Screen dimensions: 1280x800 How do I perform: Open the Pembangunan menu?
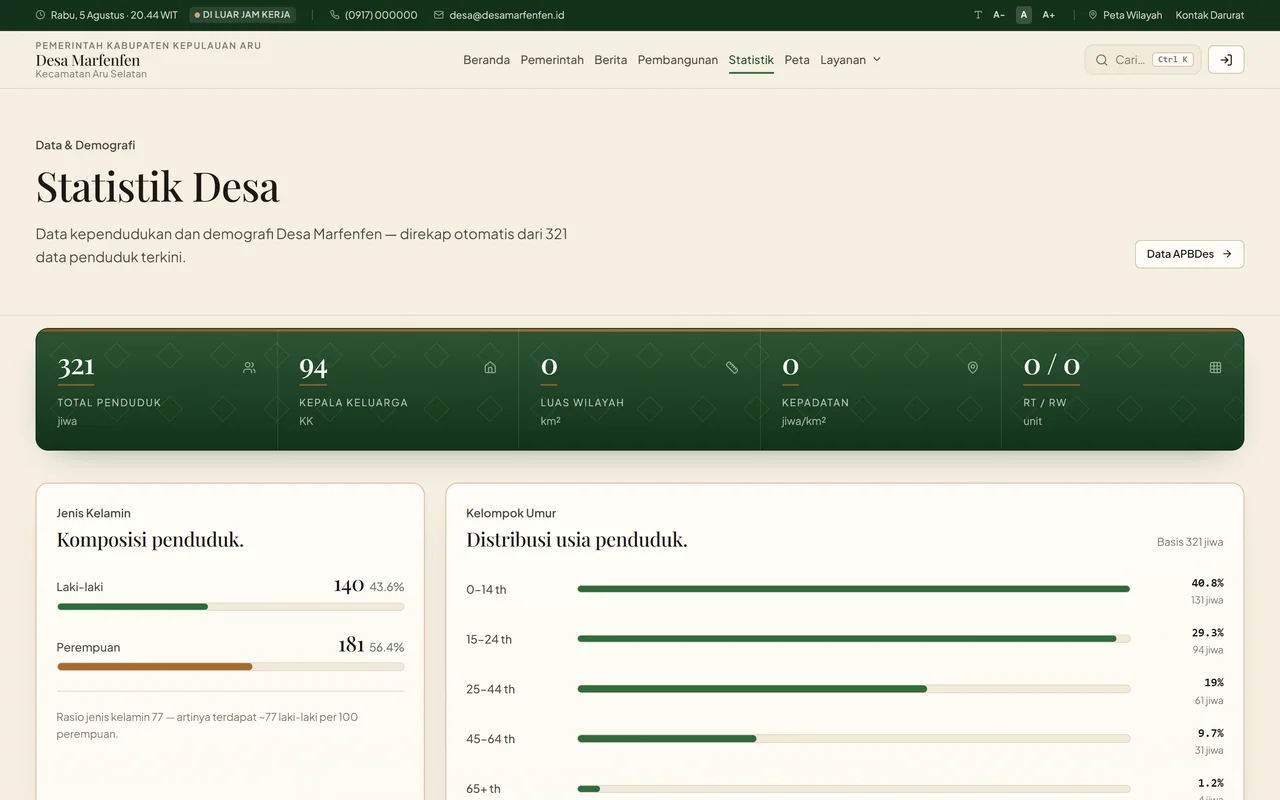click(x=678, y=60)
